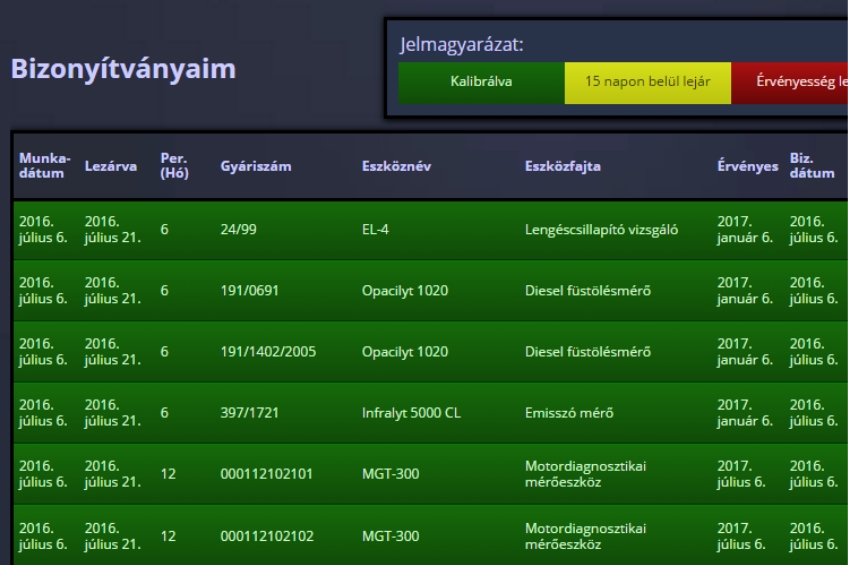Image resolution: width=848 pixels, height=565 pixels.
Task: Click validity date in EL-4 row
Action: tap(745, 229)
